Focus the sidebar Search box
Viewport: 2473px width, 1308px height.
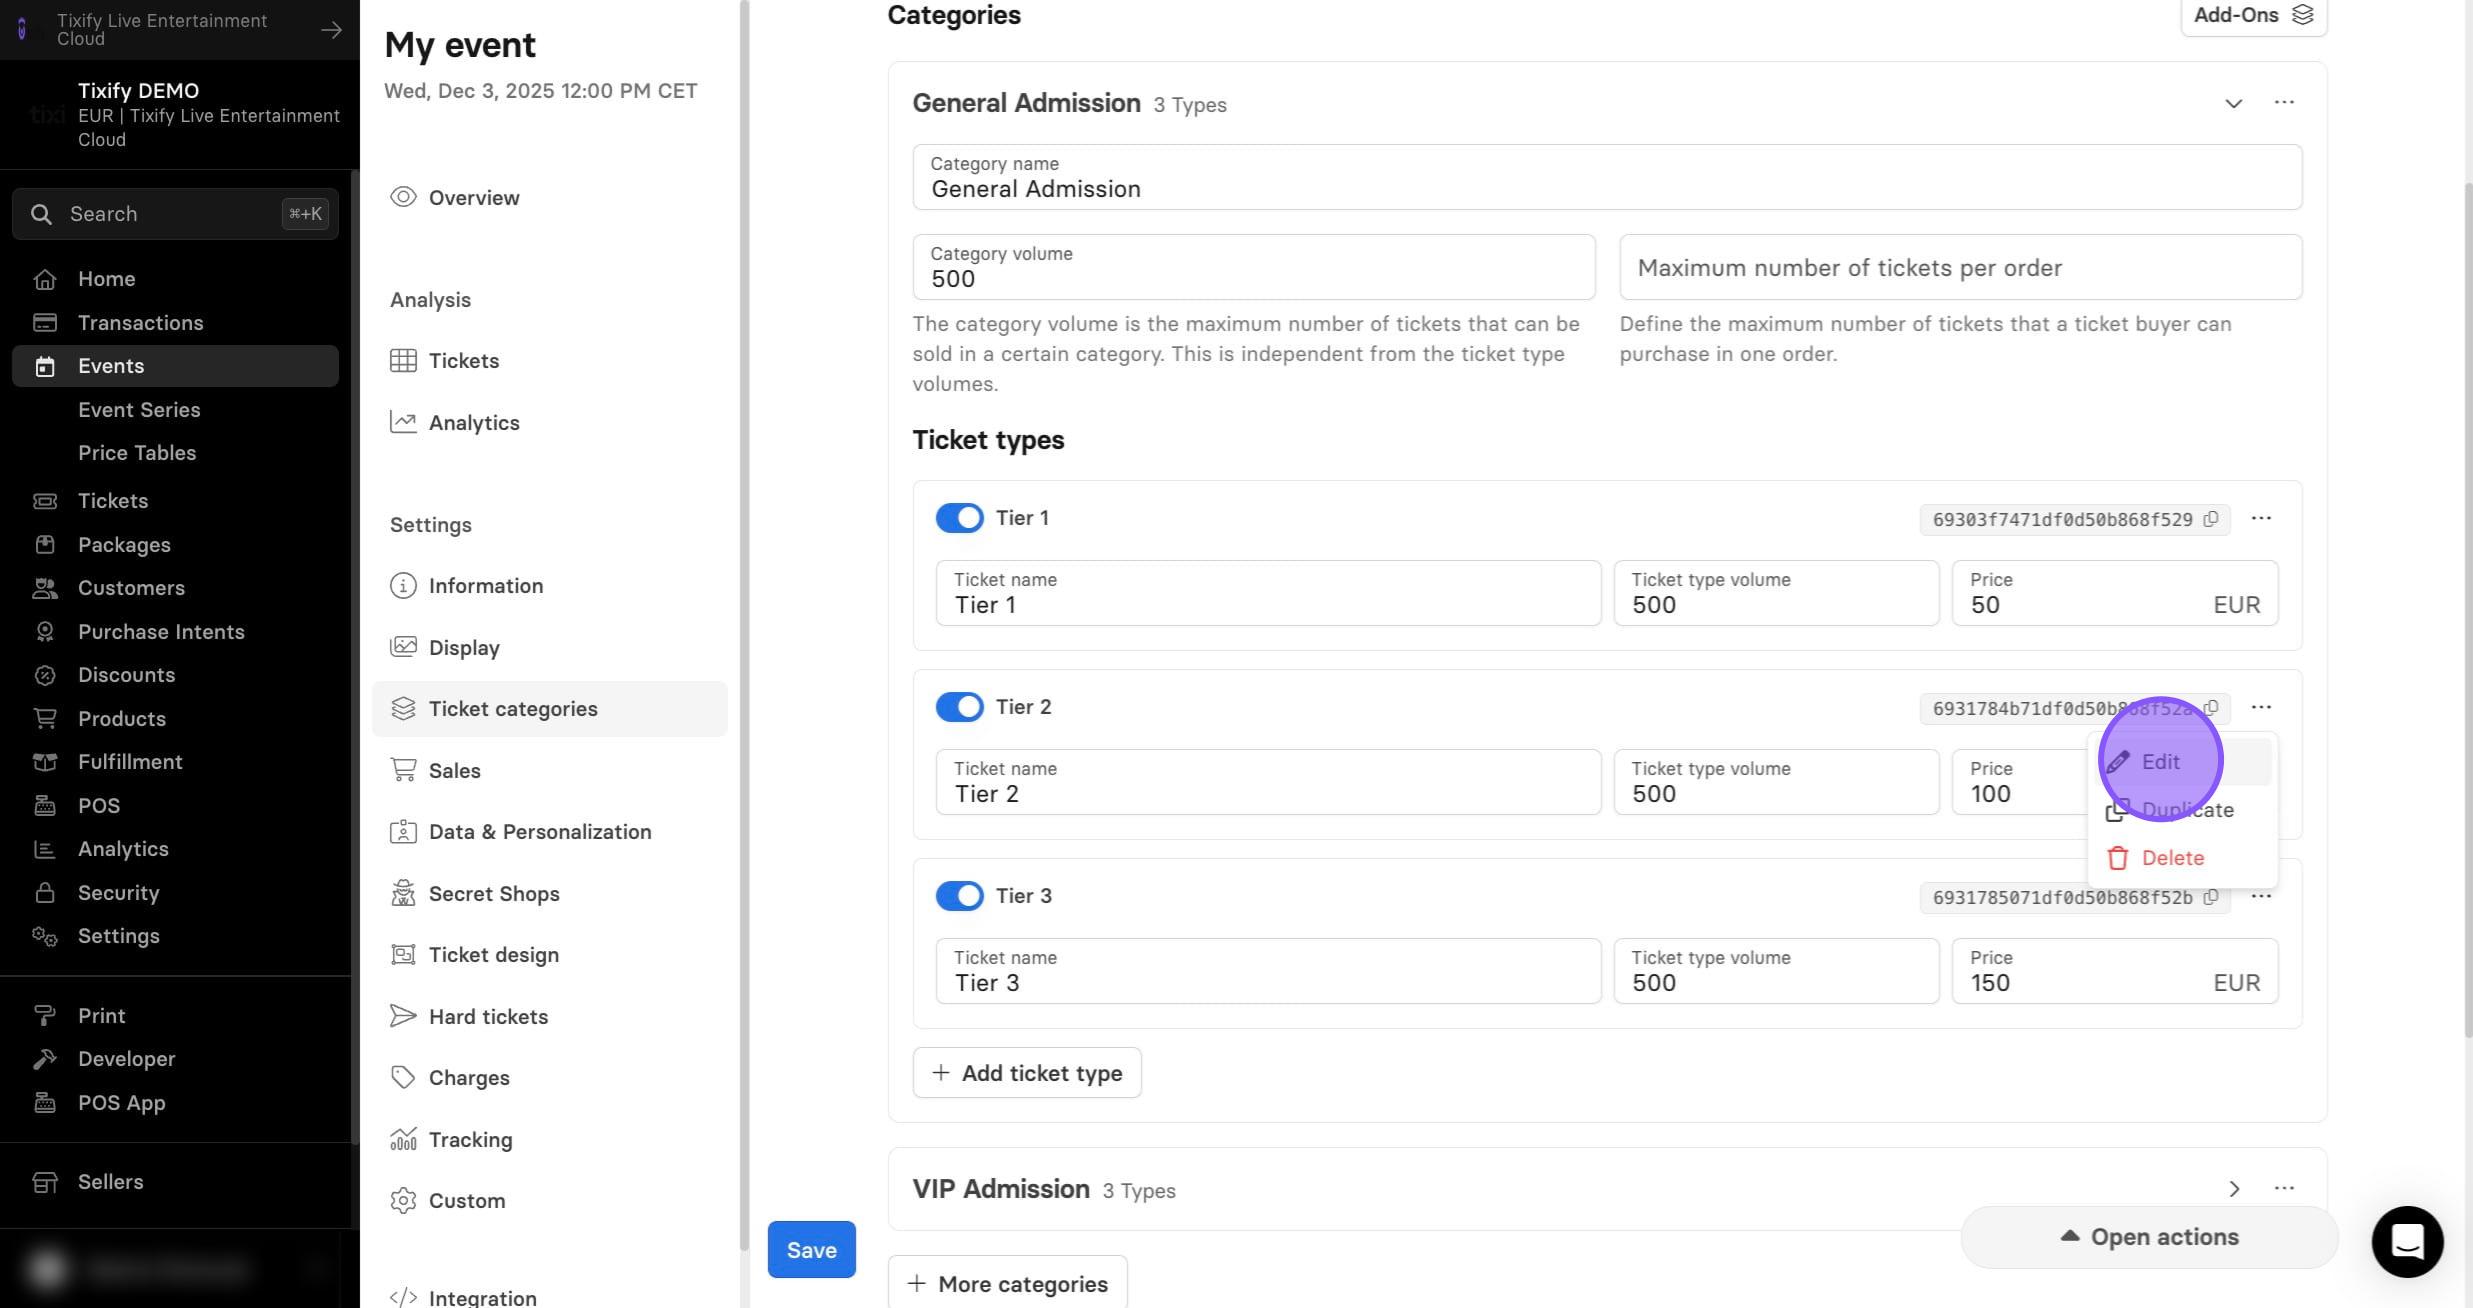coord(175,213)
